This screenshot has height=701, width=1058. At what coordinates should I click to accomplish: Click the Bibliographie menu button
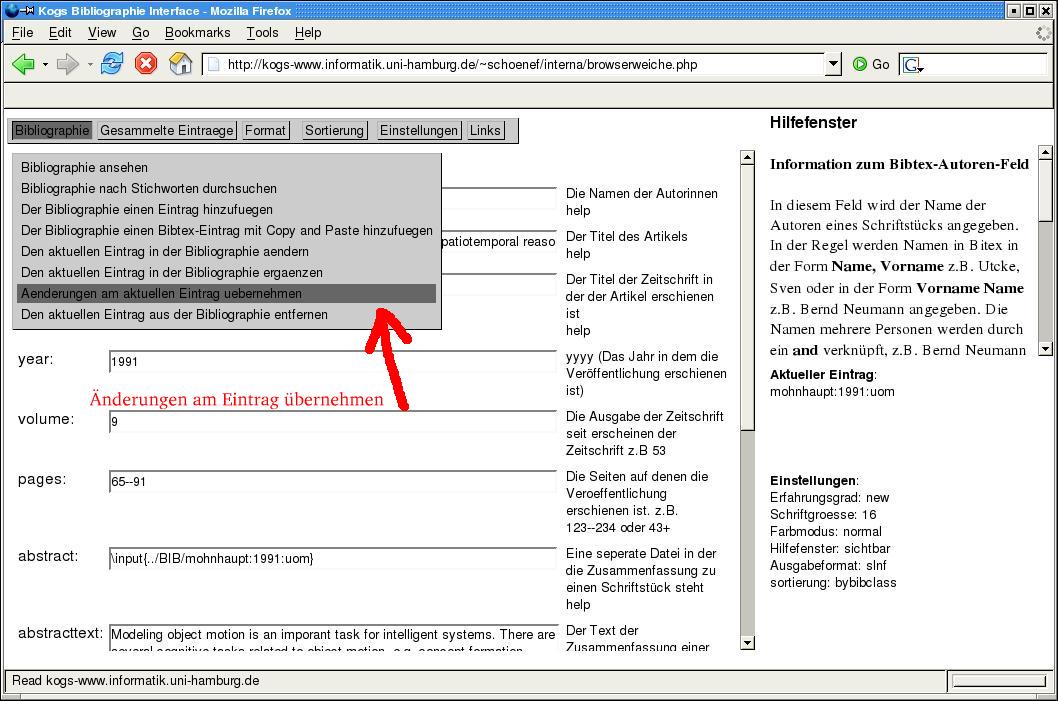tap(52, 130)
